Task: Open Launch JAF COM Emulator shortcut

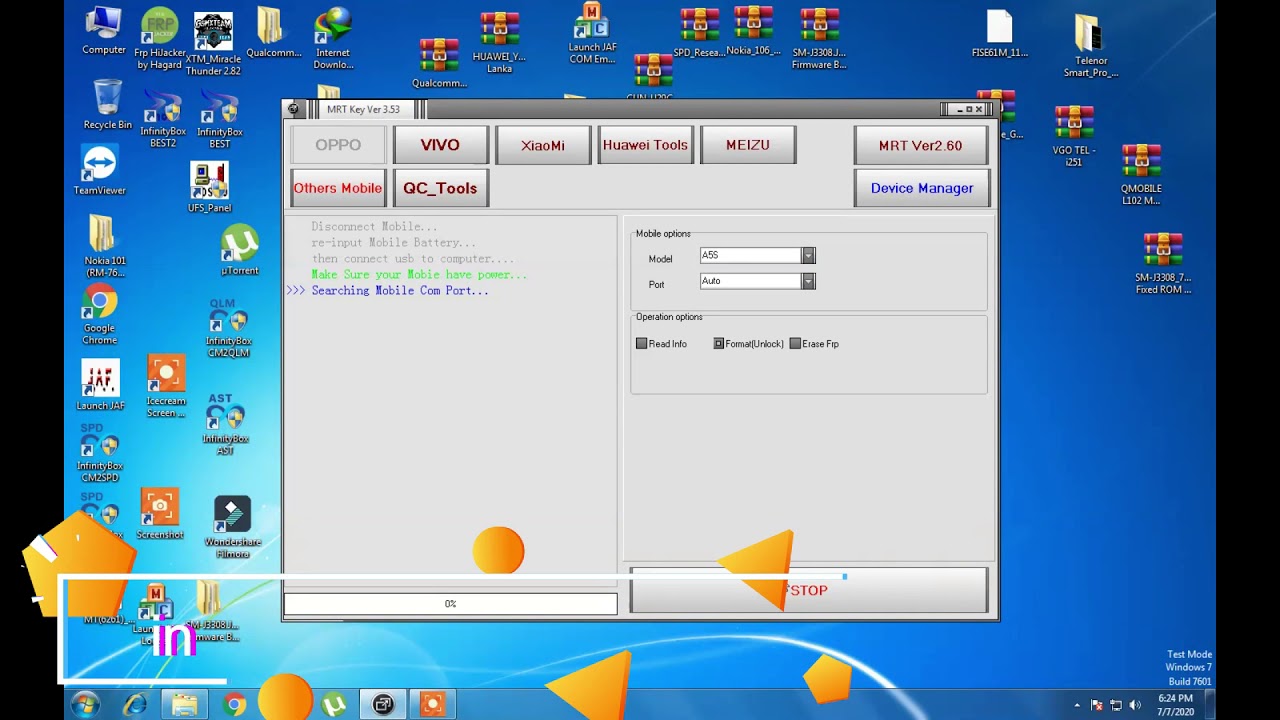Action: tap(592, 34)
